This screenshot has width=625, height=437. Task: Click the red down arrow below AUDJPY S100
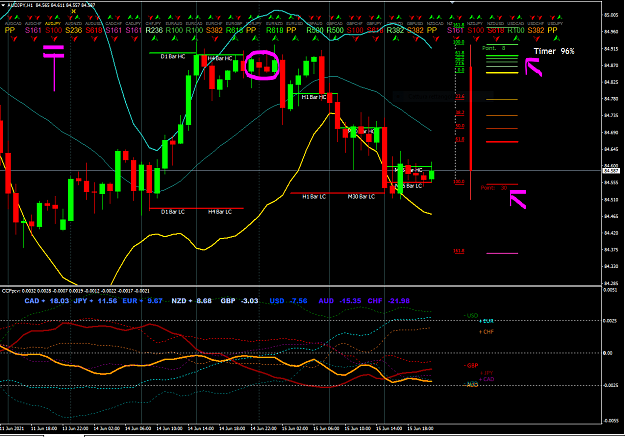(54, 39)
